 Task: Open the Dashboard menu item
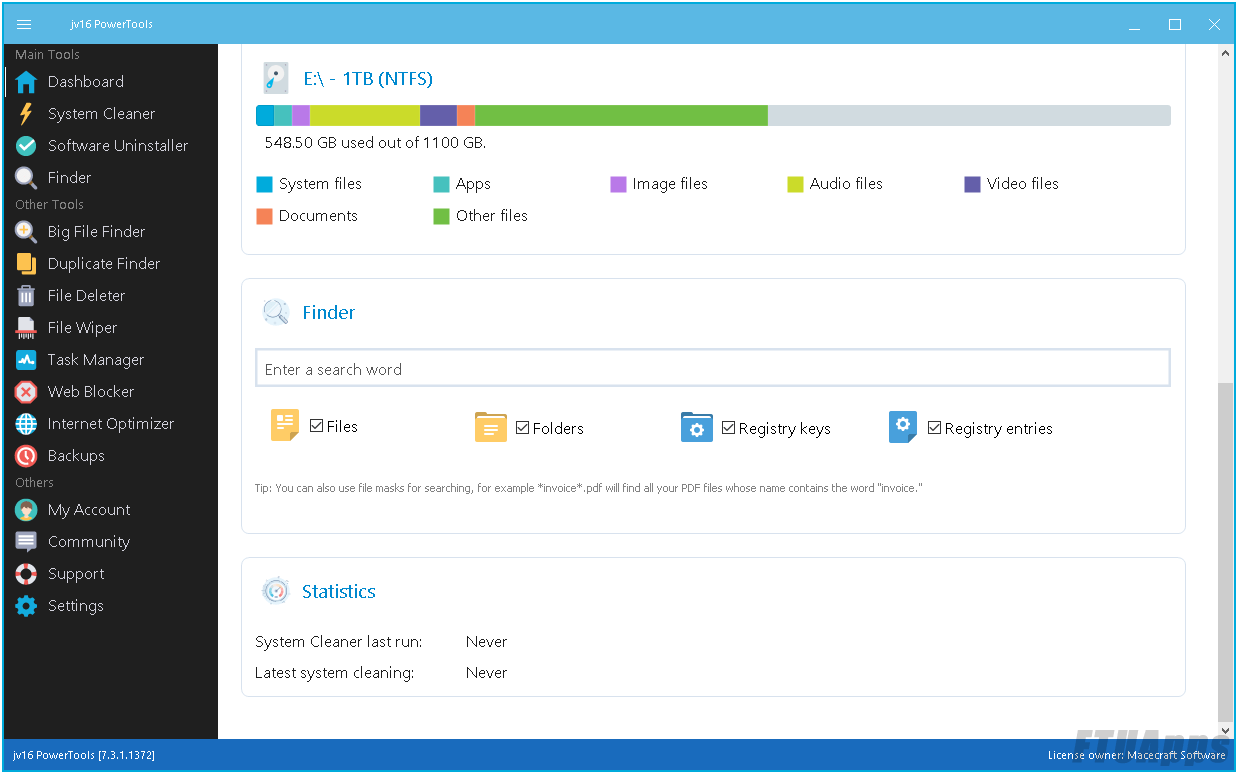pyautogui.click(x=86, y=82)
